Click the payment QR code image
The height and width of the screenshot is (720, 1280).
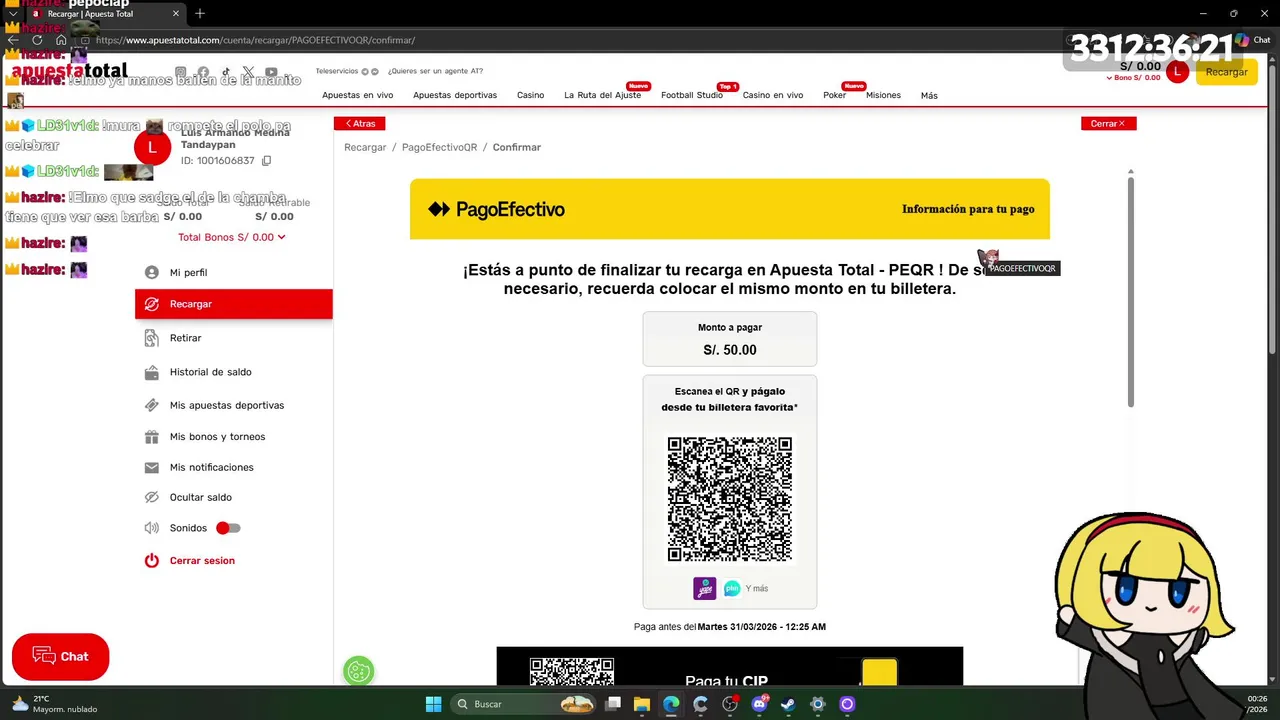click(730, 499)
